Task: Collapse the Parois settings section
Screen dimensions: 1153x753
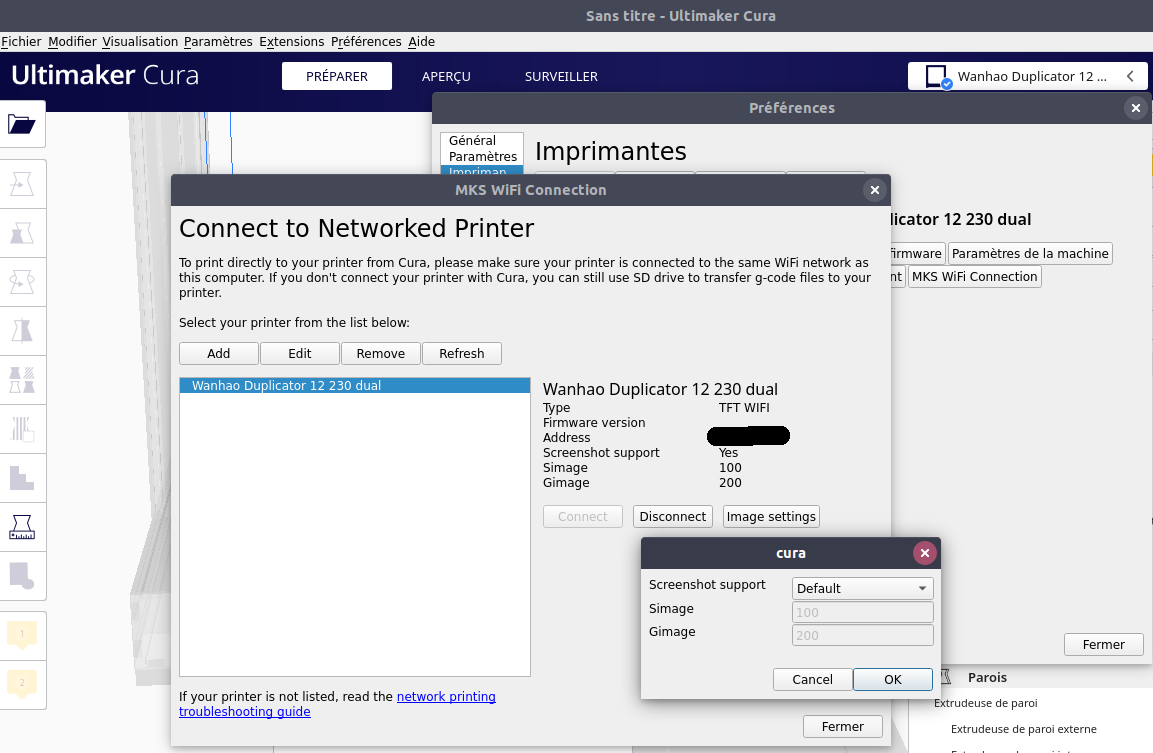Action: pyautogui.click(x=987, y=677)
